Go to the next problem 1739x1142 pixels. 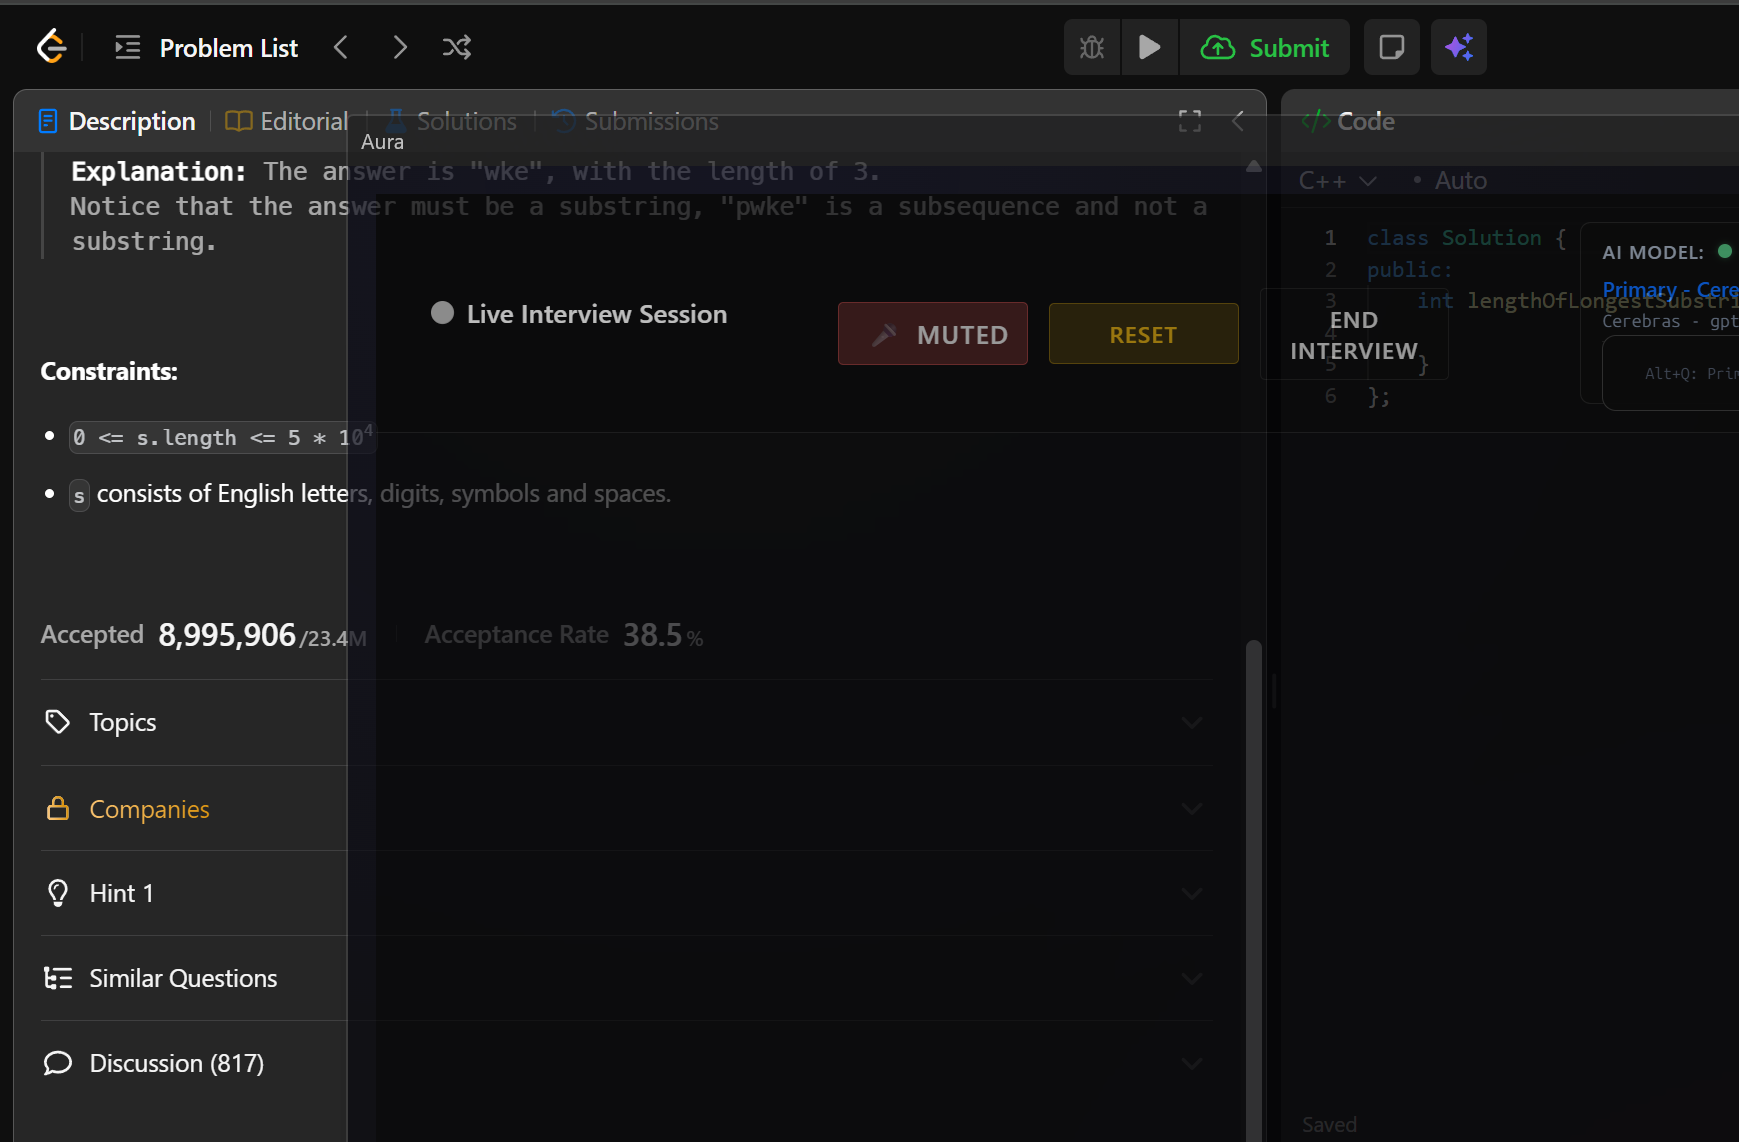(x=400, y=47)
